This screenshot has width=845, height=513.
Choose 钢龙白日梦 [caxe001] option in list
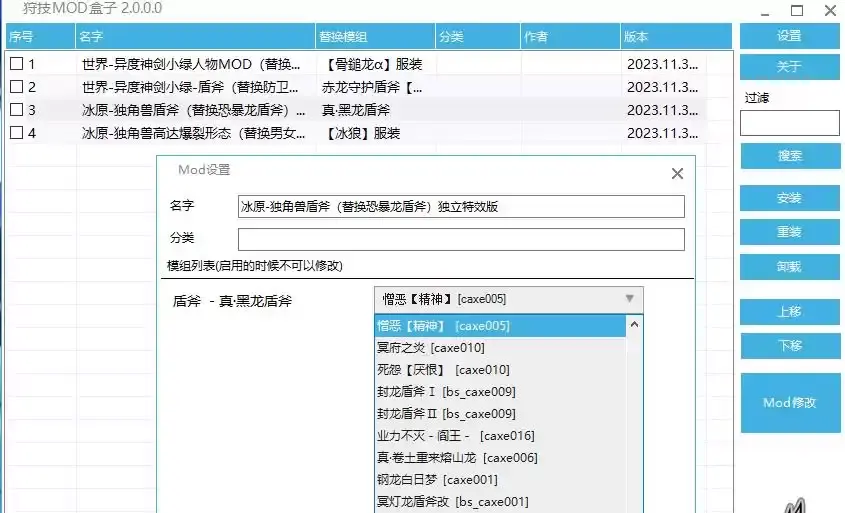click(436, 479)
